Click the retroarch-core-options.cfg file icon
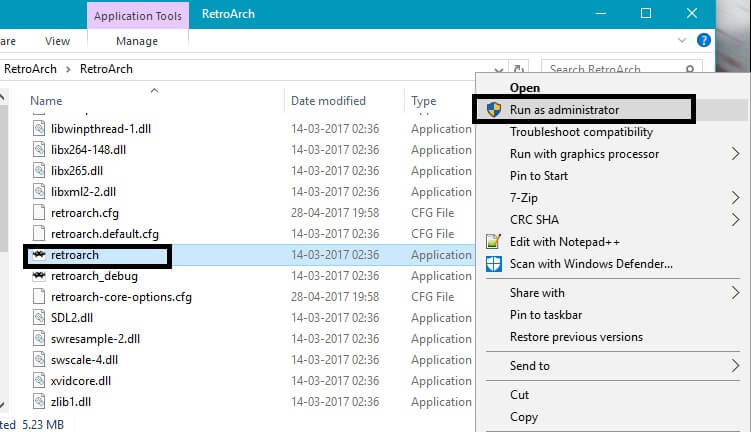 (x=39, y=296)
